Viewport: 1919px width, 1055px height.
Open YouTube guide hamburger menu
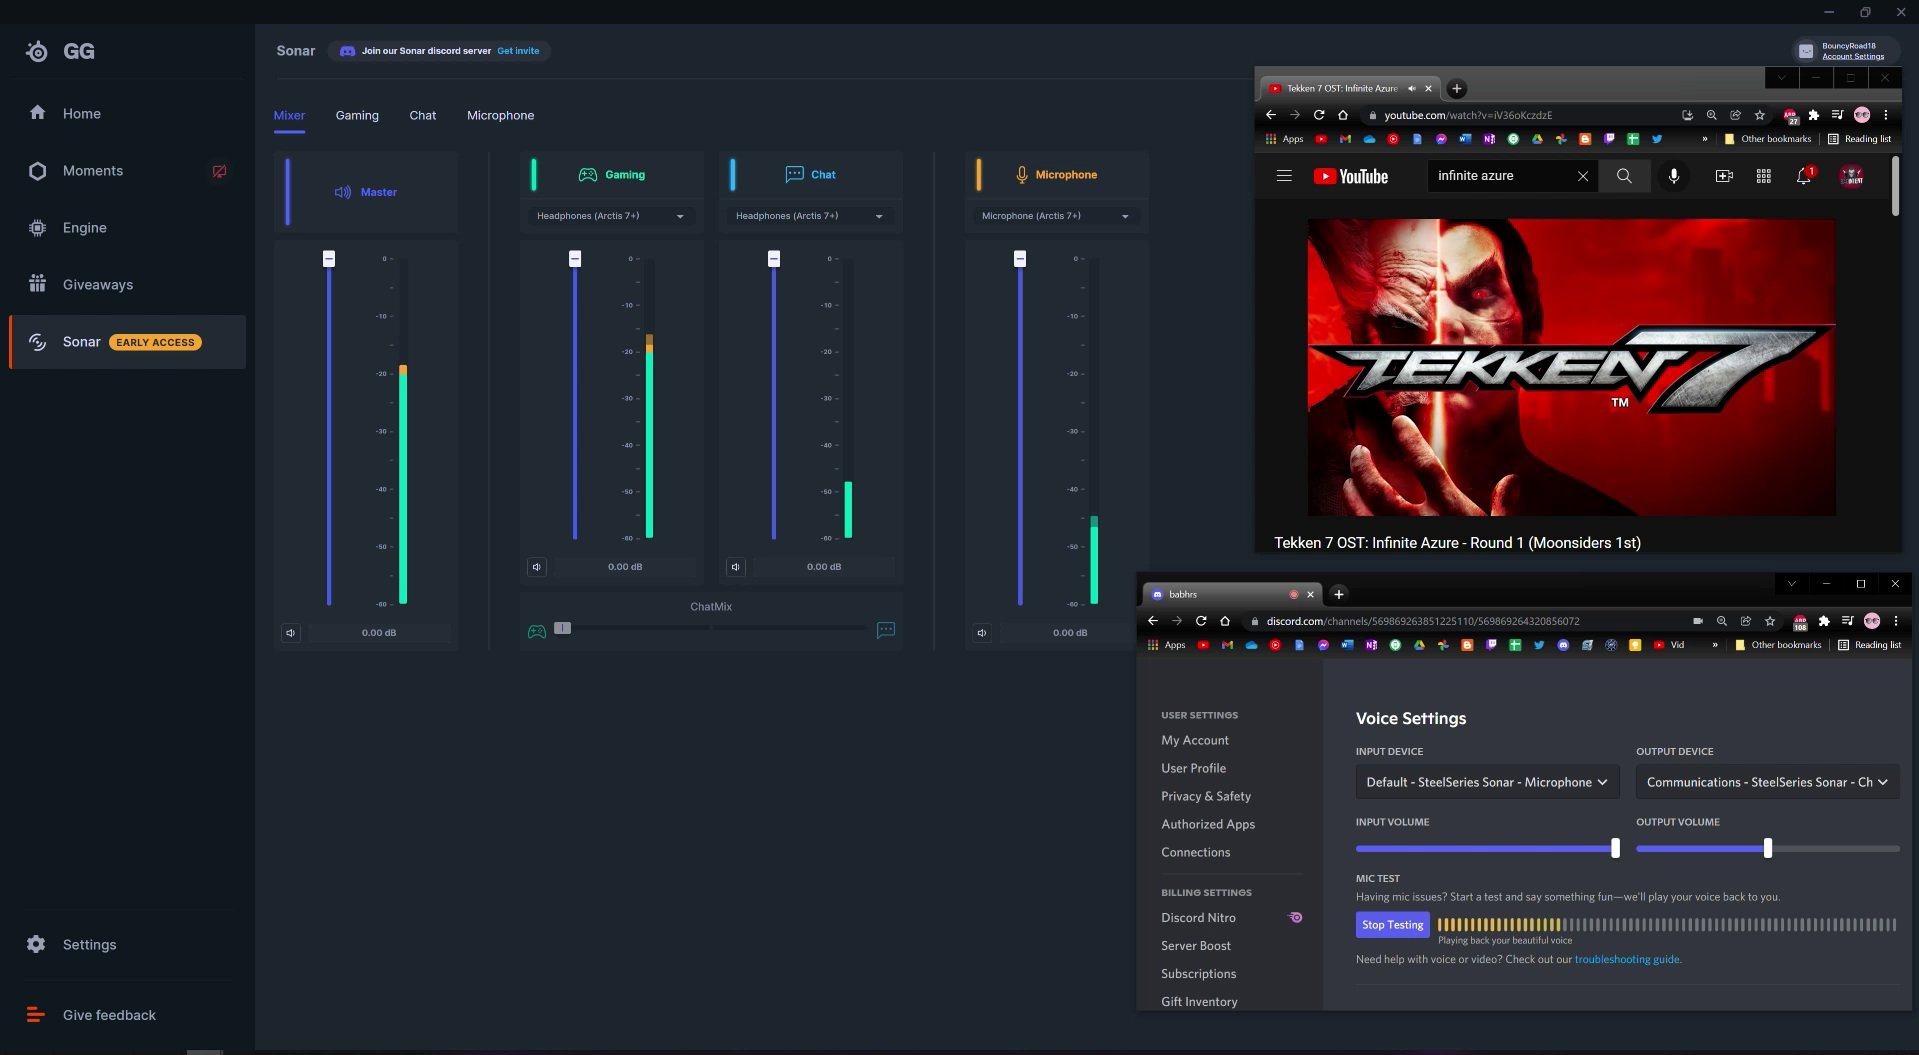click(1284, 176)
